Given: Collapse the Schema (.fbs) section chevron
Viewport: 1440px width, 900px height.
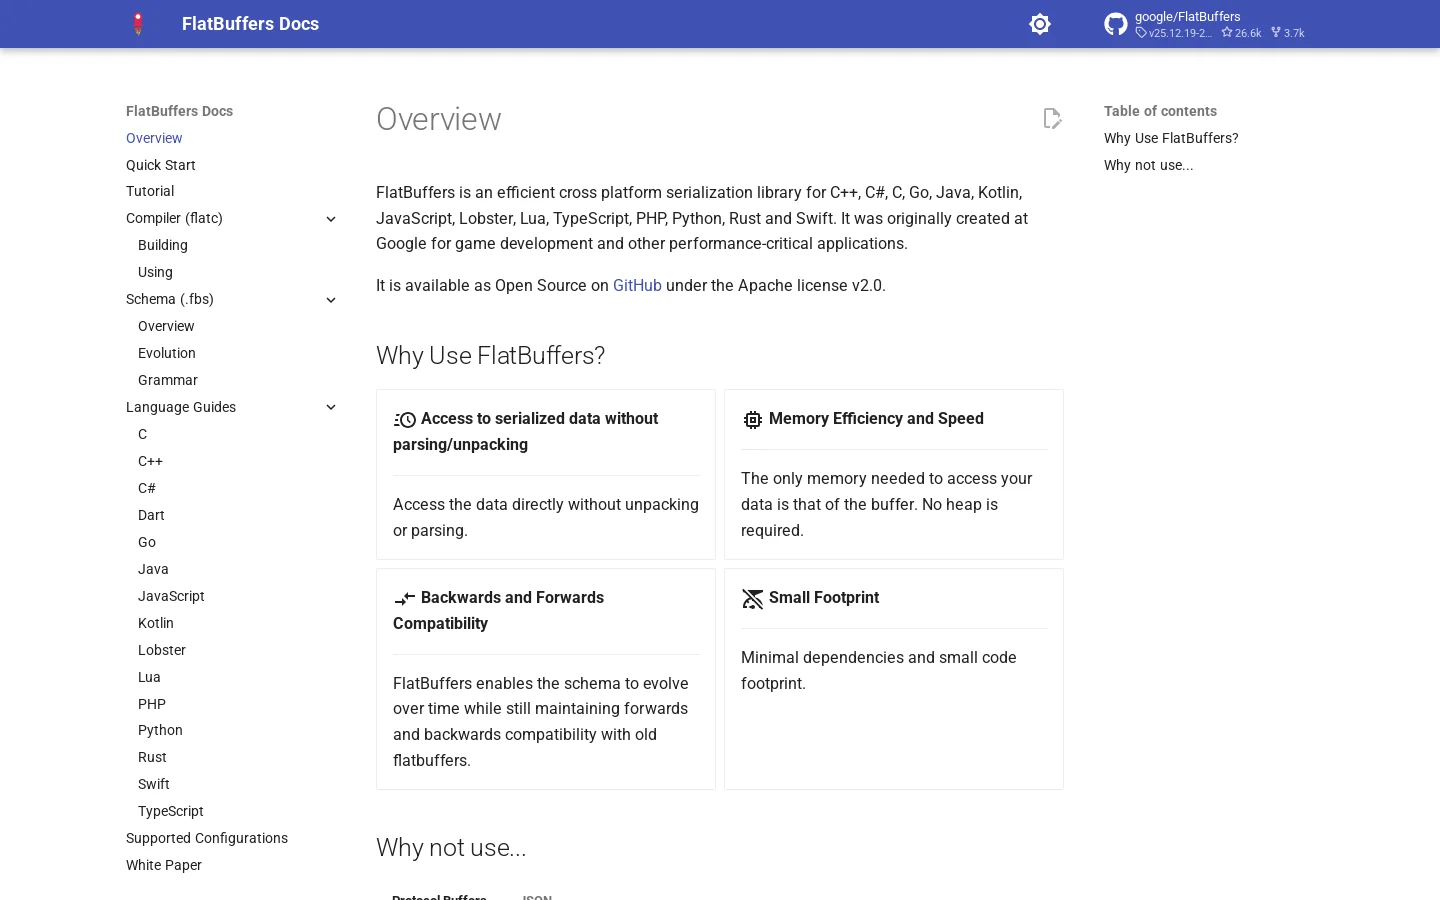Looking at the screenshot, I should tap(331, 300).
